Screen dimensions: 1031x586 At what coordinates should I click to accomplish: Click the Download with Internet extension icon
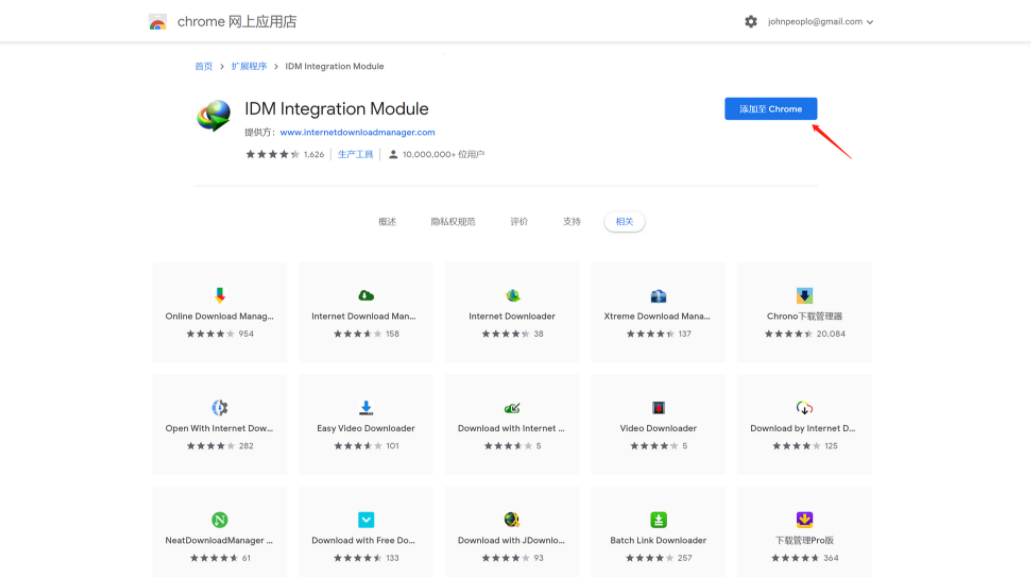(x=512, y=408)
